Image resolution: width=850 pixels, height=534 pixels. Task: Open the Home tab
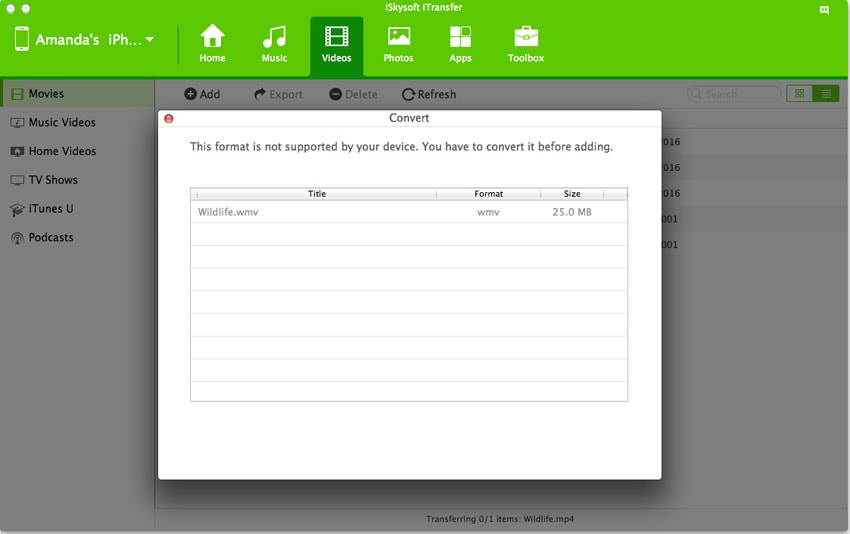tap(212, 44)
